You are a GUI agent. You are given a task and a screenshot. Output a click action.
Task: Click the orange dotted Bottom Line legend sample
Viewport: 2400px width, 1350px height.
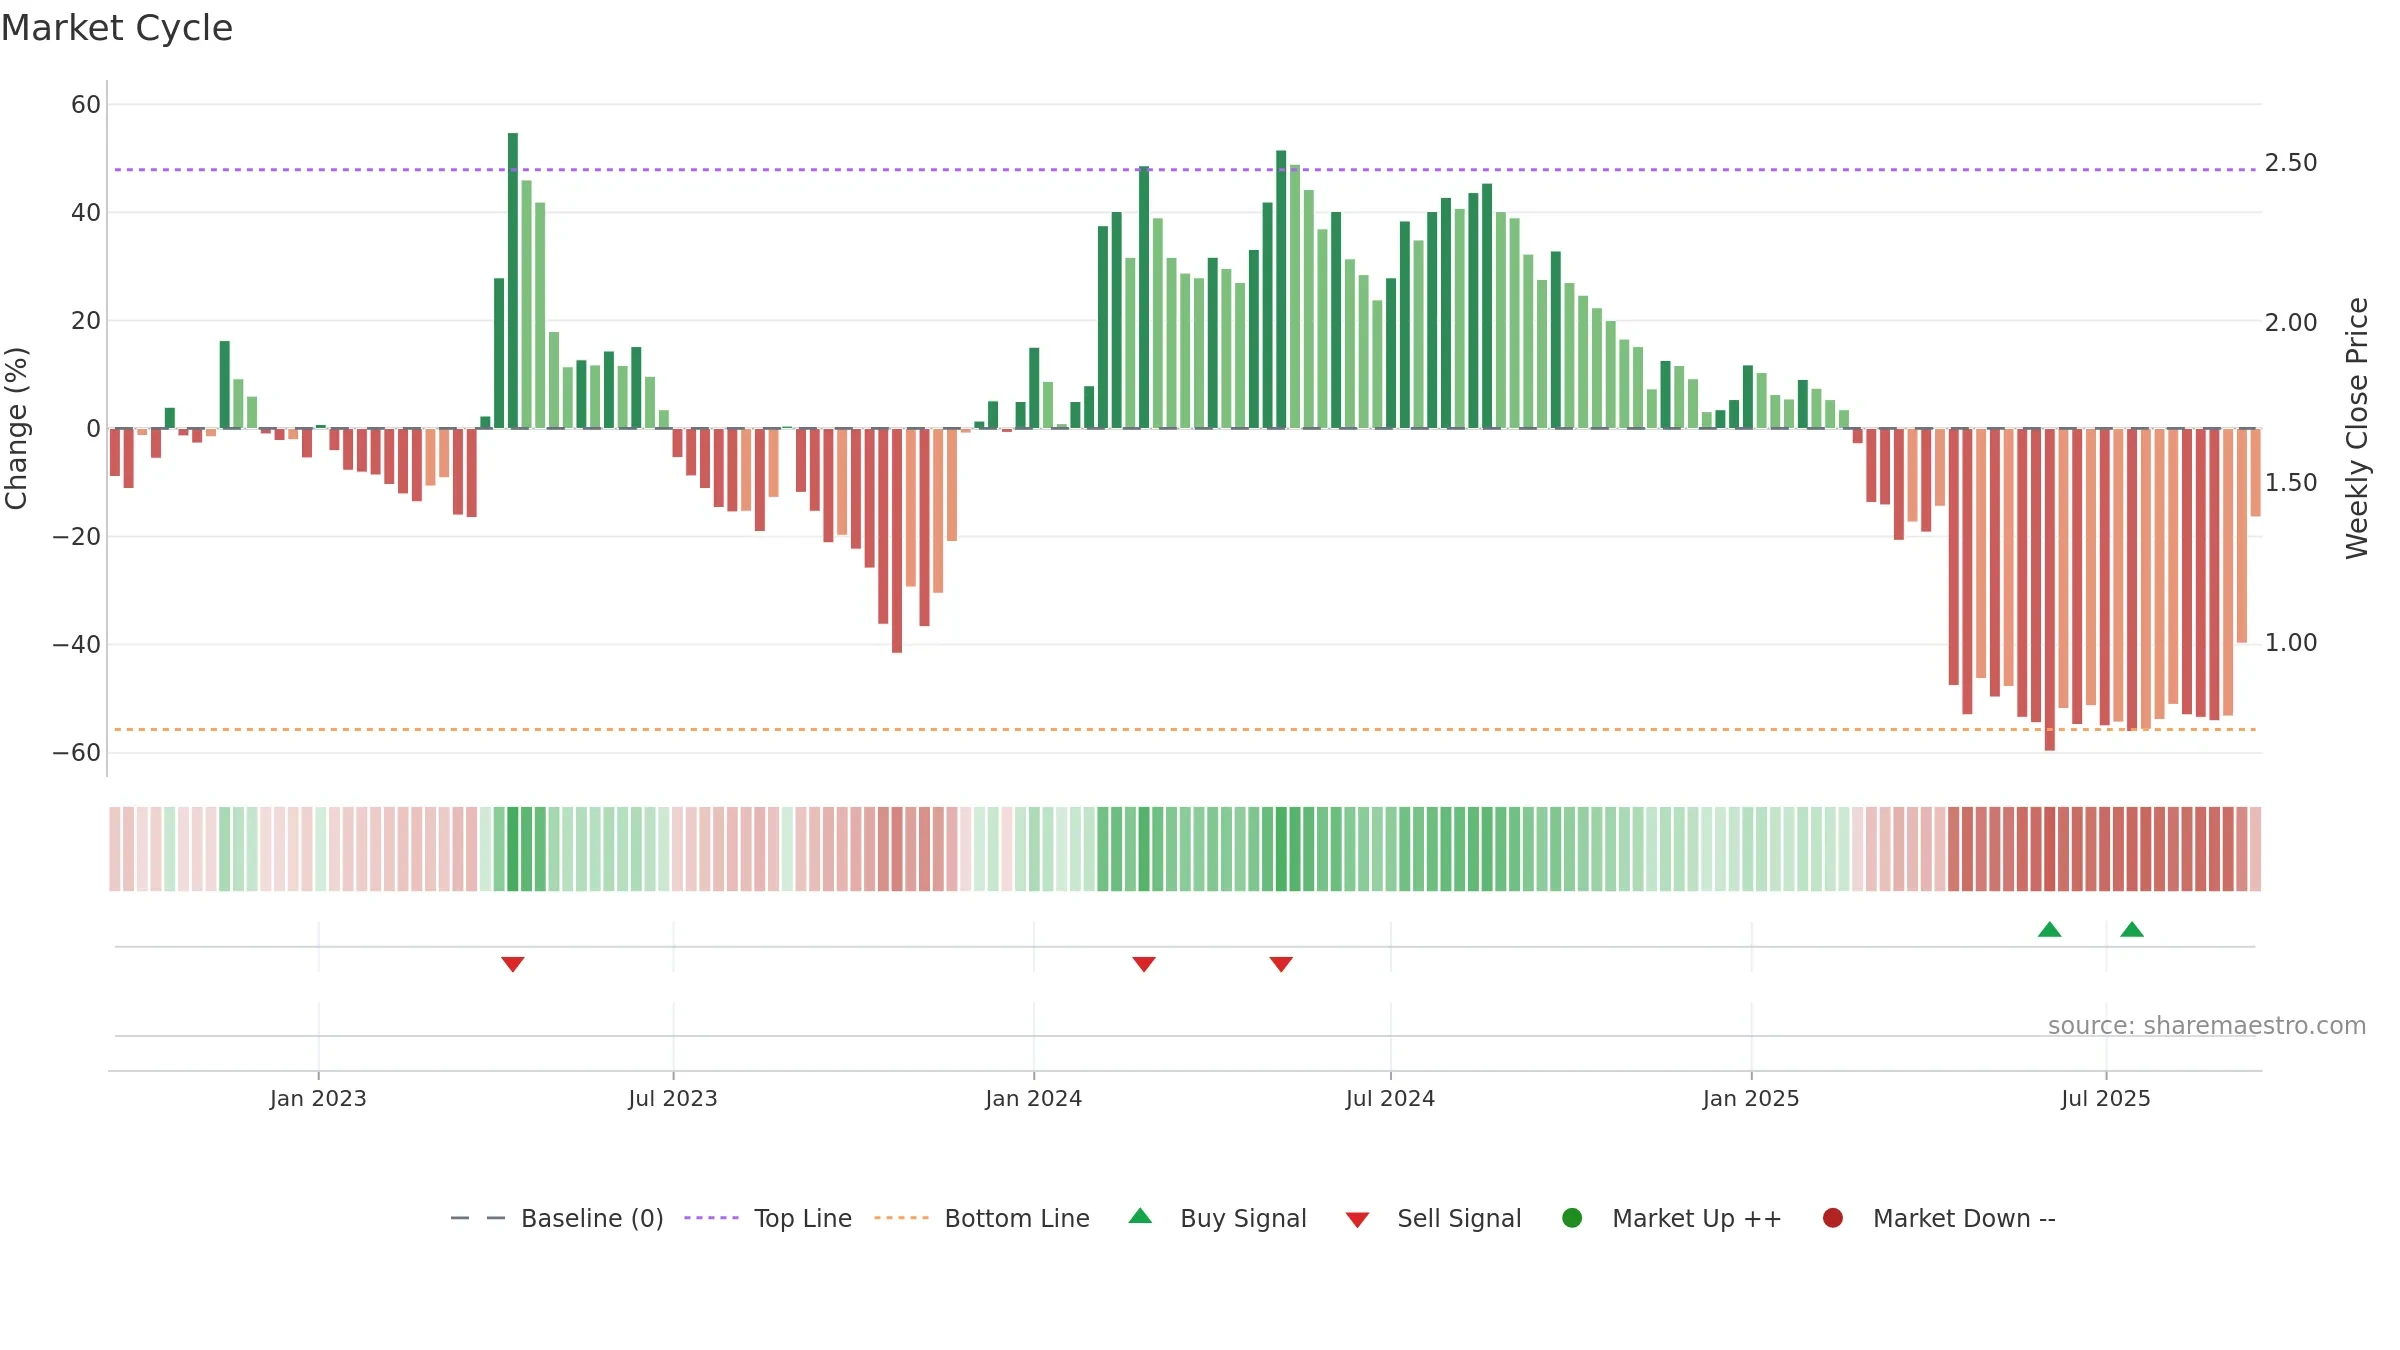click(x=901, y=1218)
